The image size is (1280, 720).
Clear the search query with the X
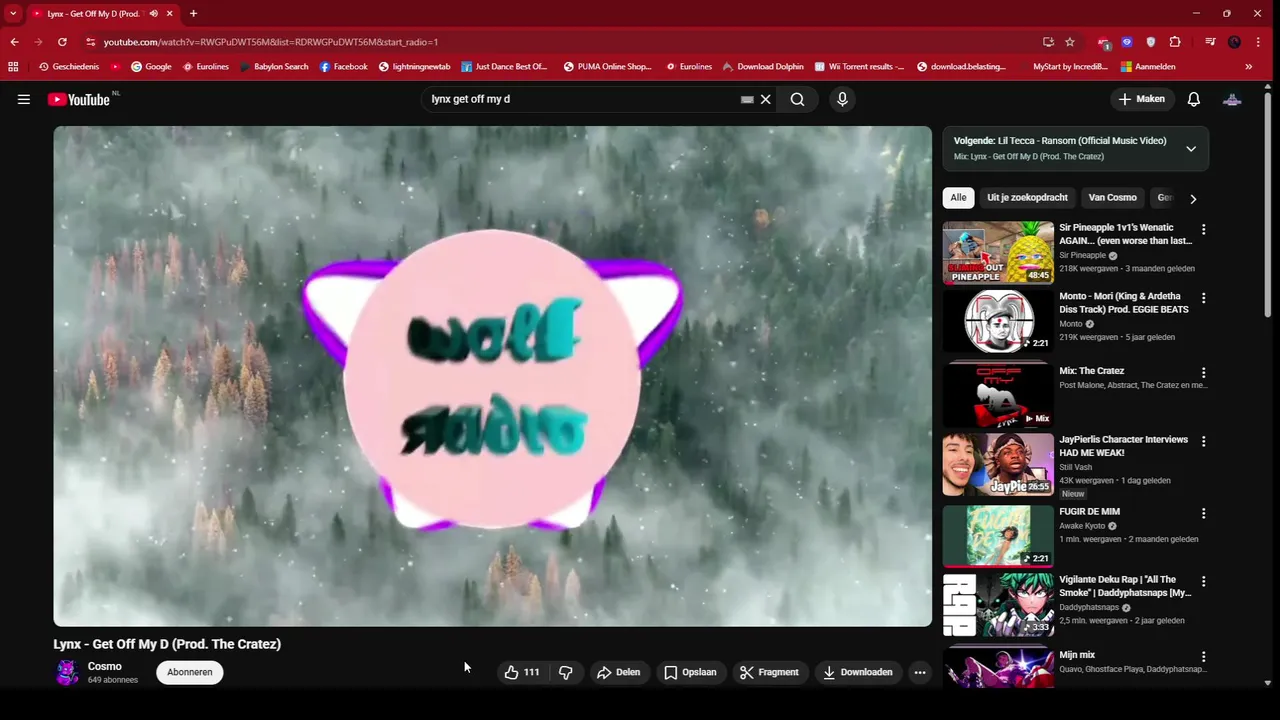pos(766,99)
